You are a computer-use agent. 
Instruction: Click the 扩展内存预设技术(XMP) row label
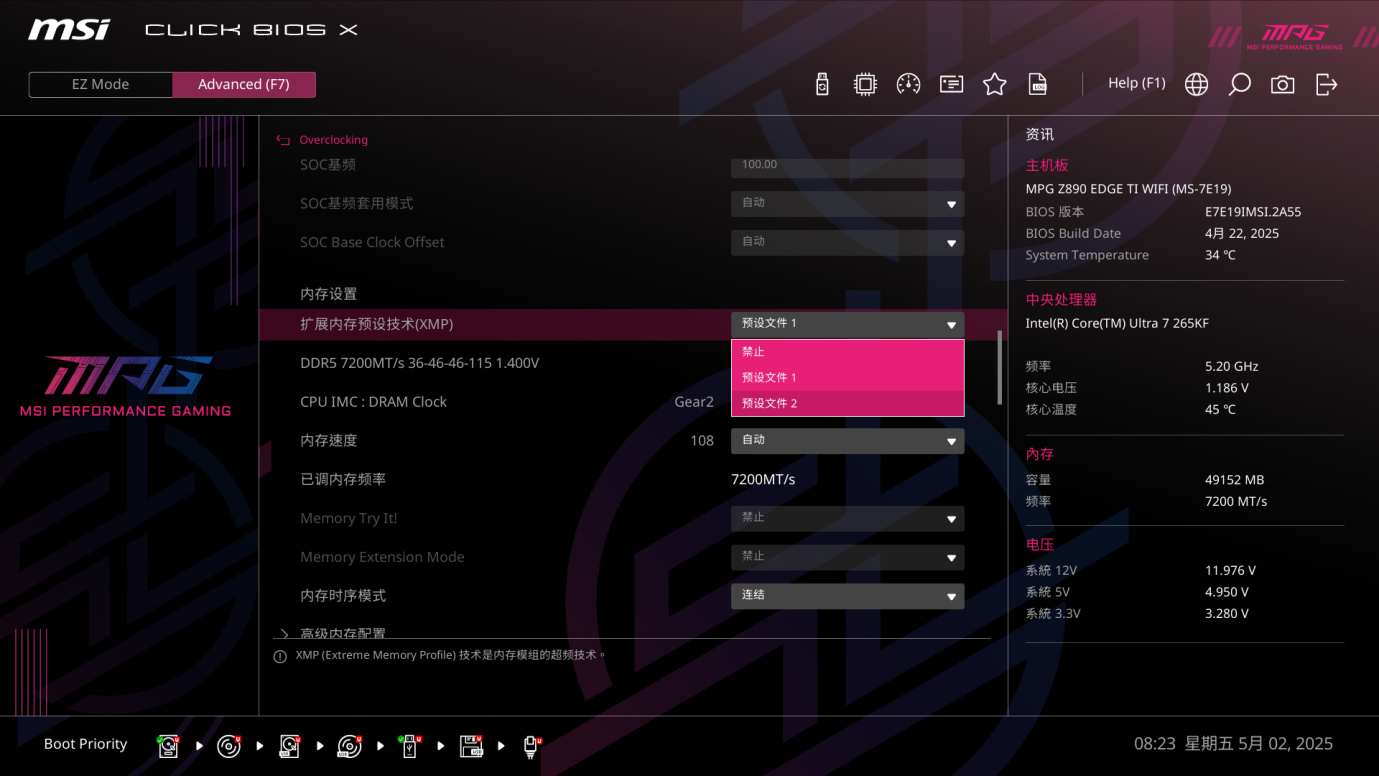(376, 324)
